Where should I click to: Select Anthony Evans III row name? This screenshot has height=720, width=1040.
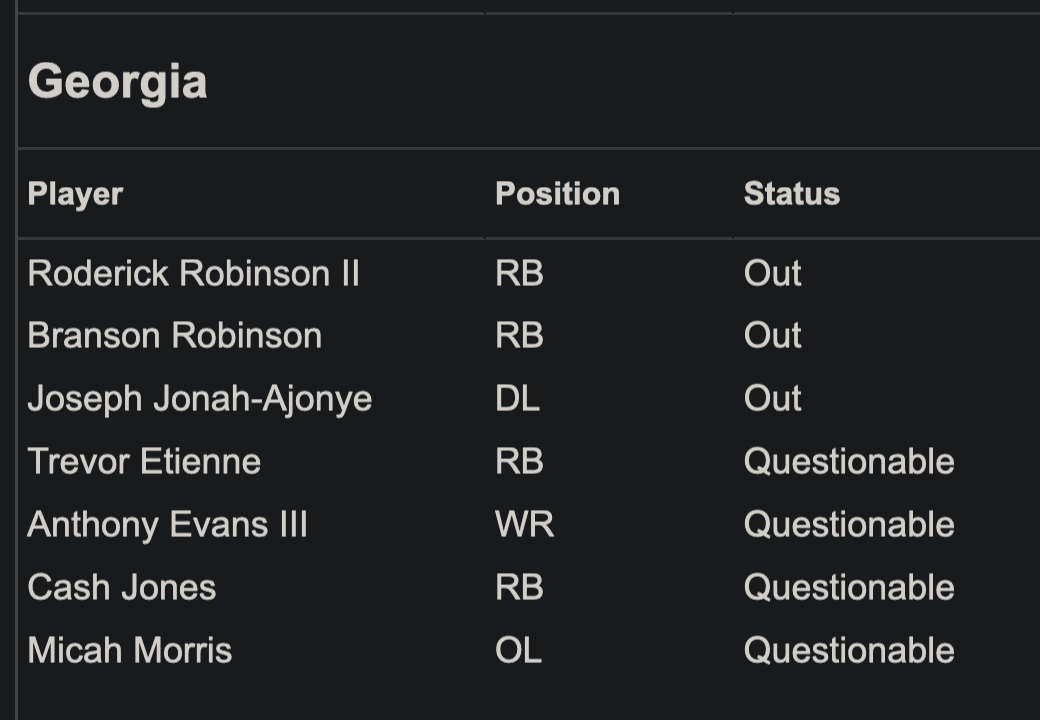coord(167,524)
